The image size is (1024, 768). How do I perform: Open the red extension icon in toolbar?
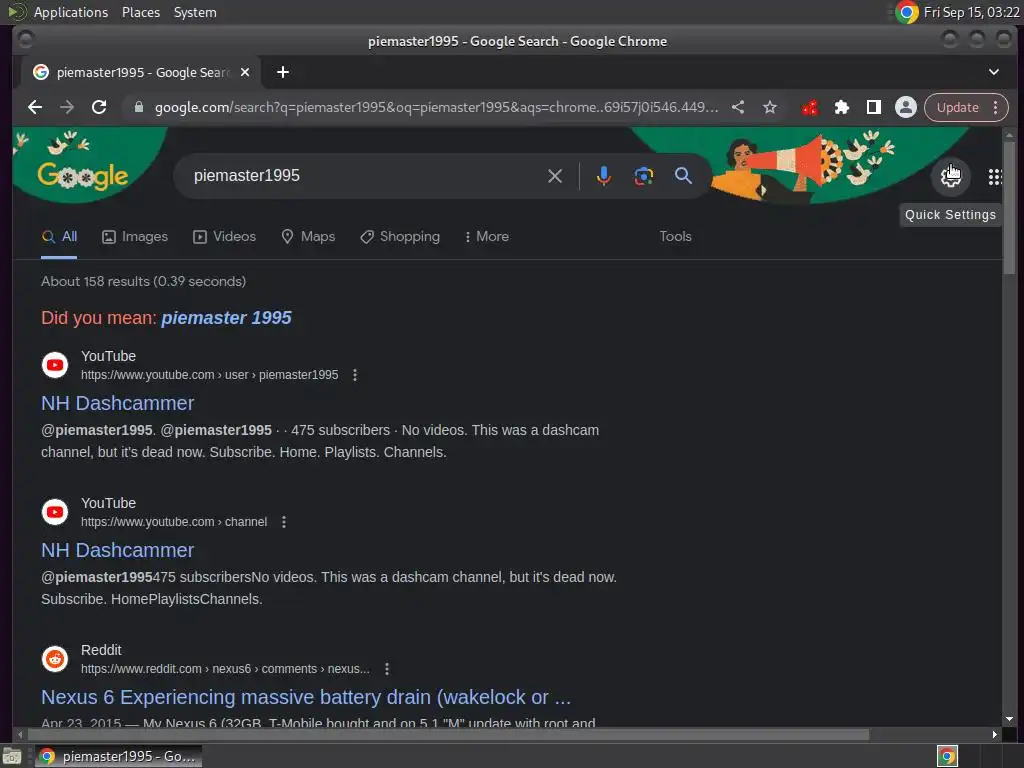click(810, 107)
